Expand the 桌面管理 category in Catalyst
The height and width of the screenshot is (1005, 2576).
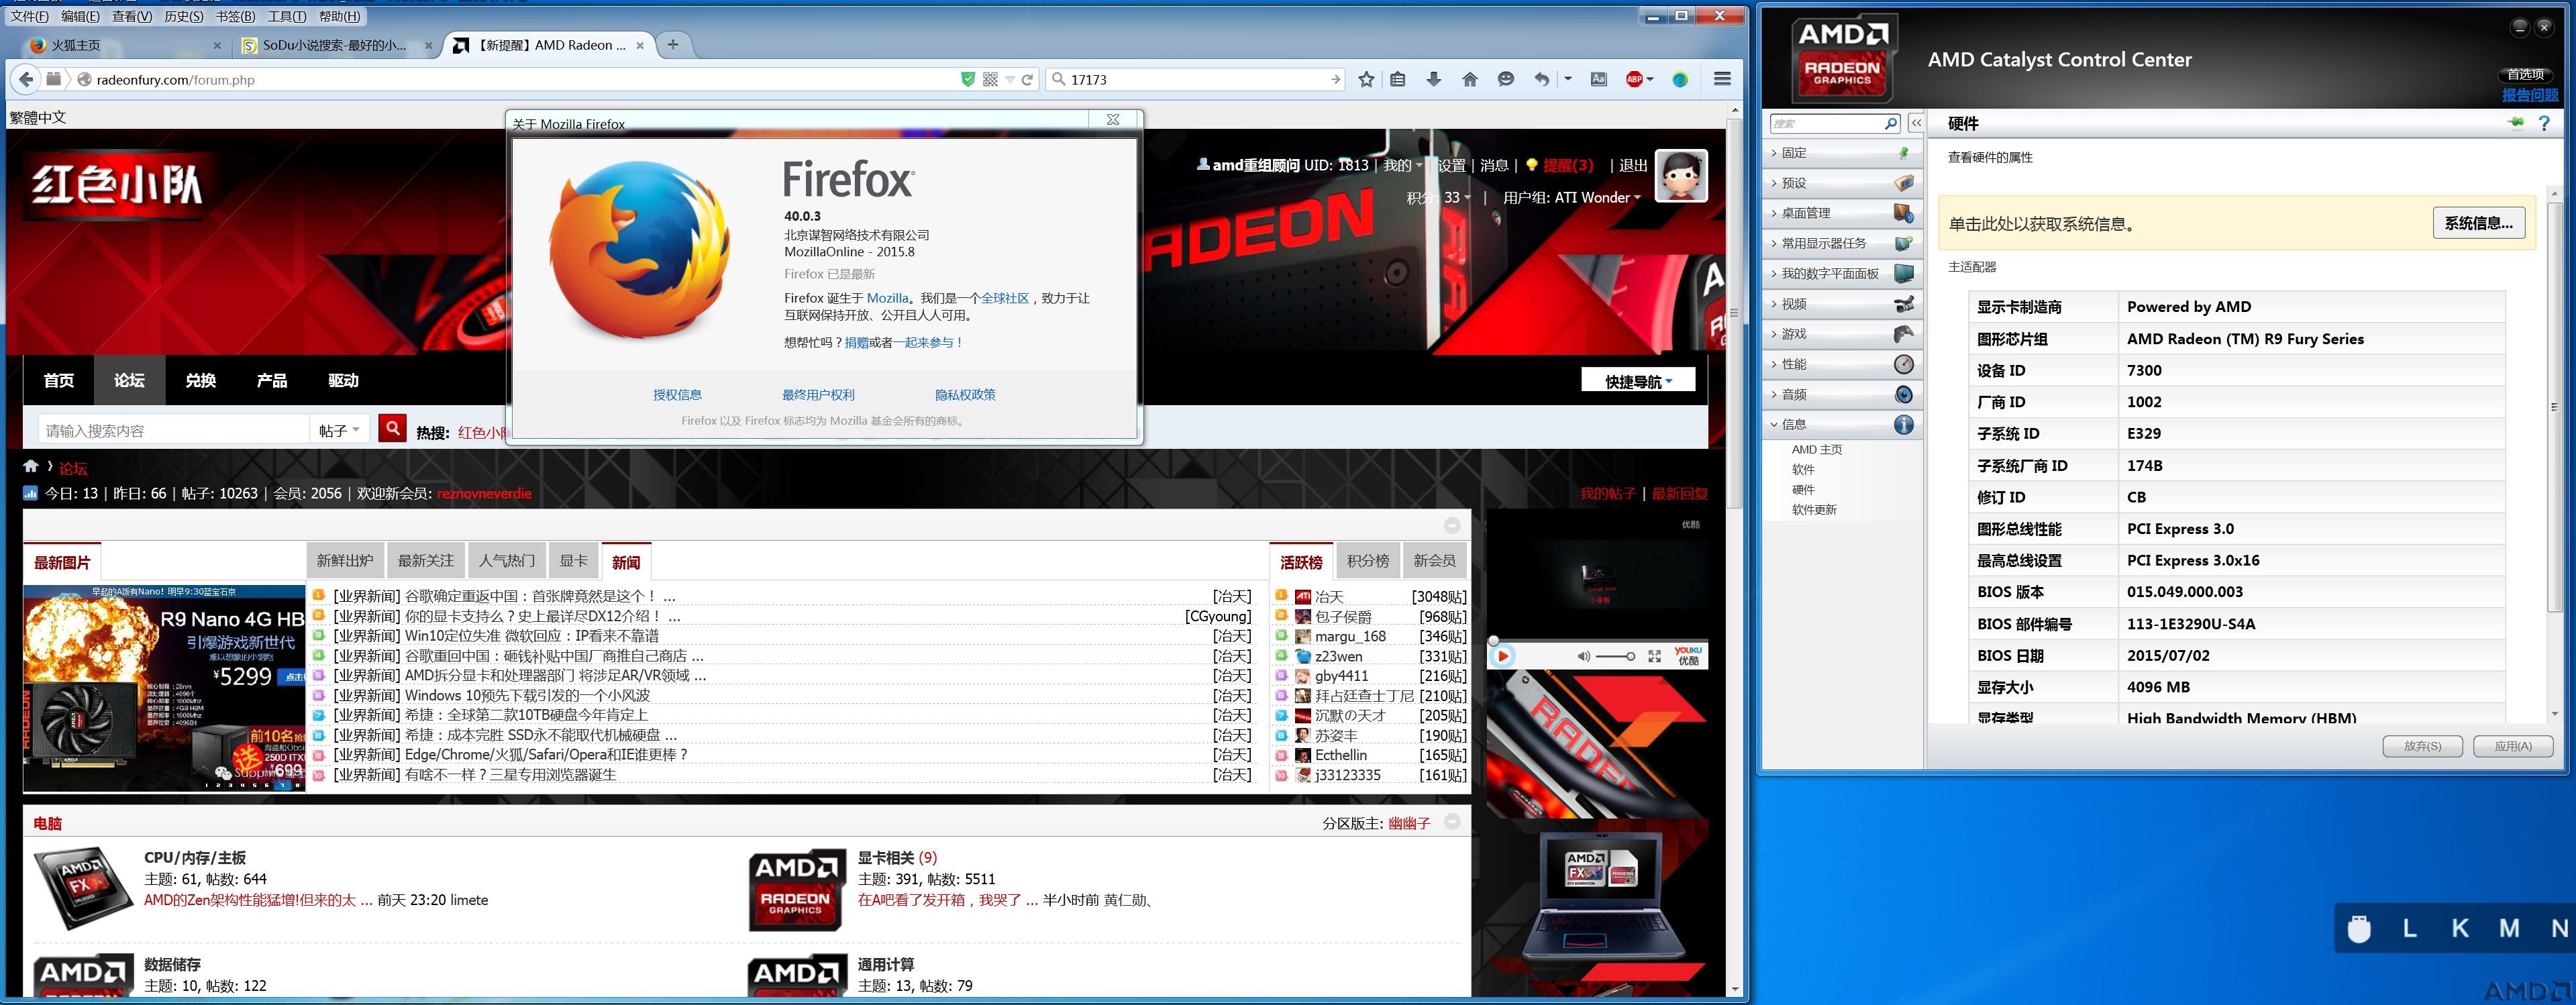tap(1842, 213)
